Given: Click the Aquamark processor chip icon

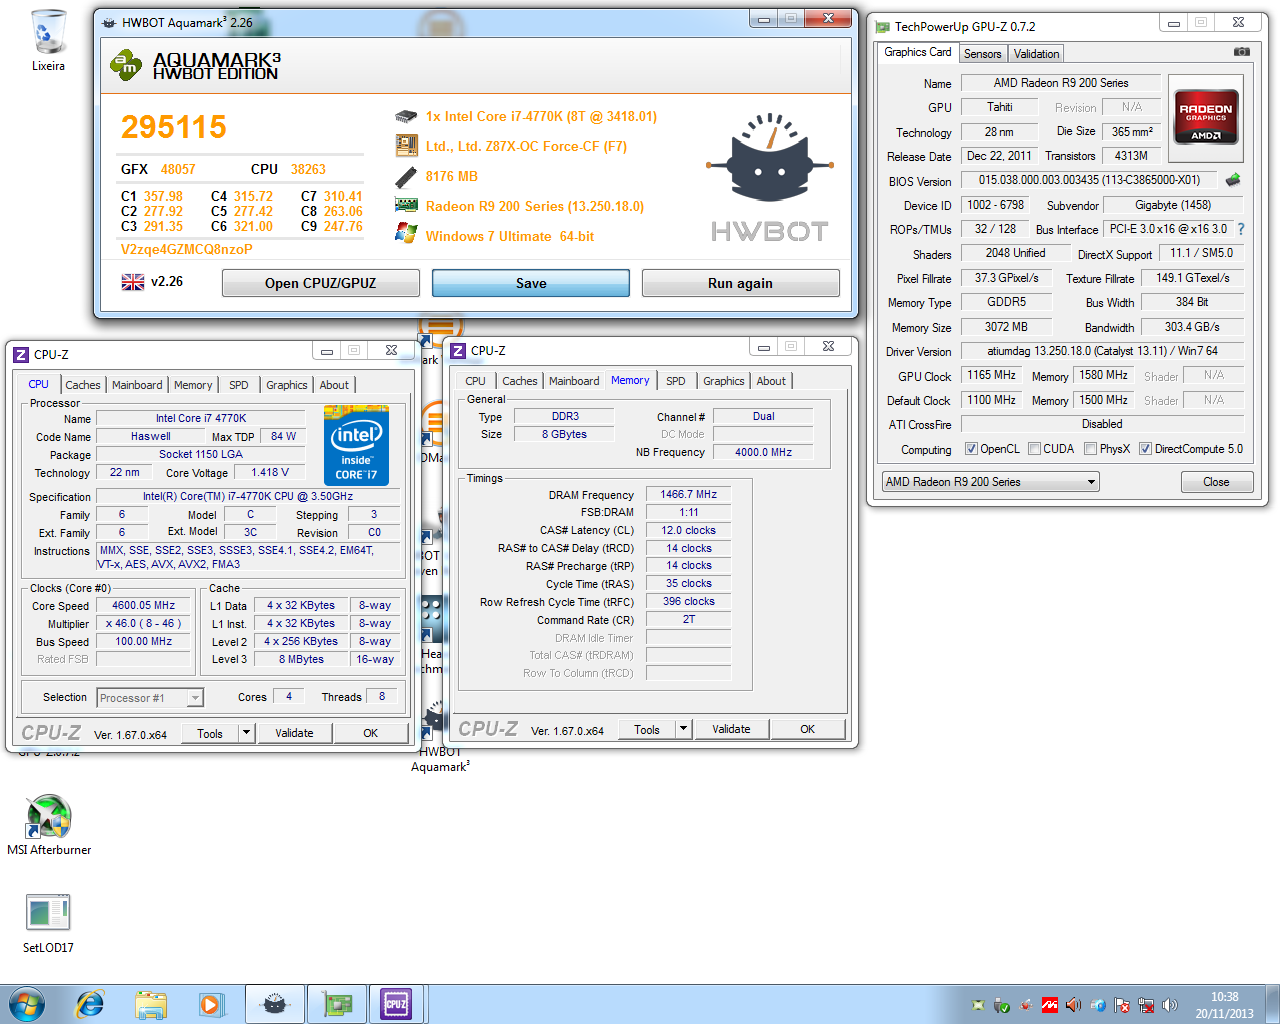Looking at the screenshot, I should [x=406, y=117].
